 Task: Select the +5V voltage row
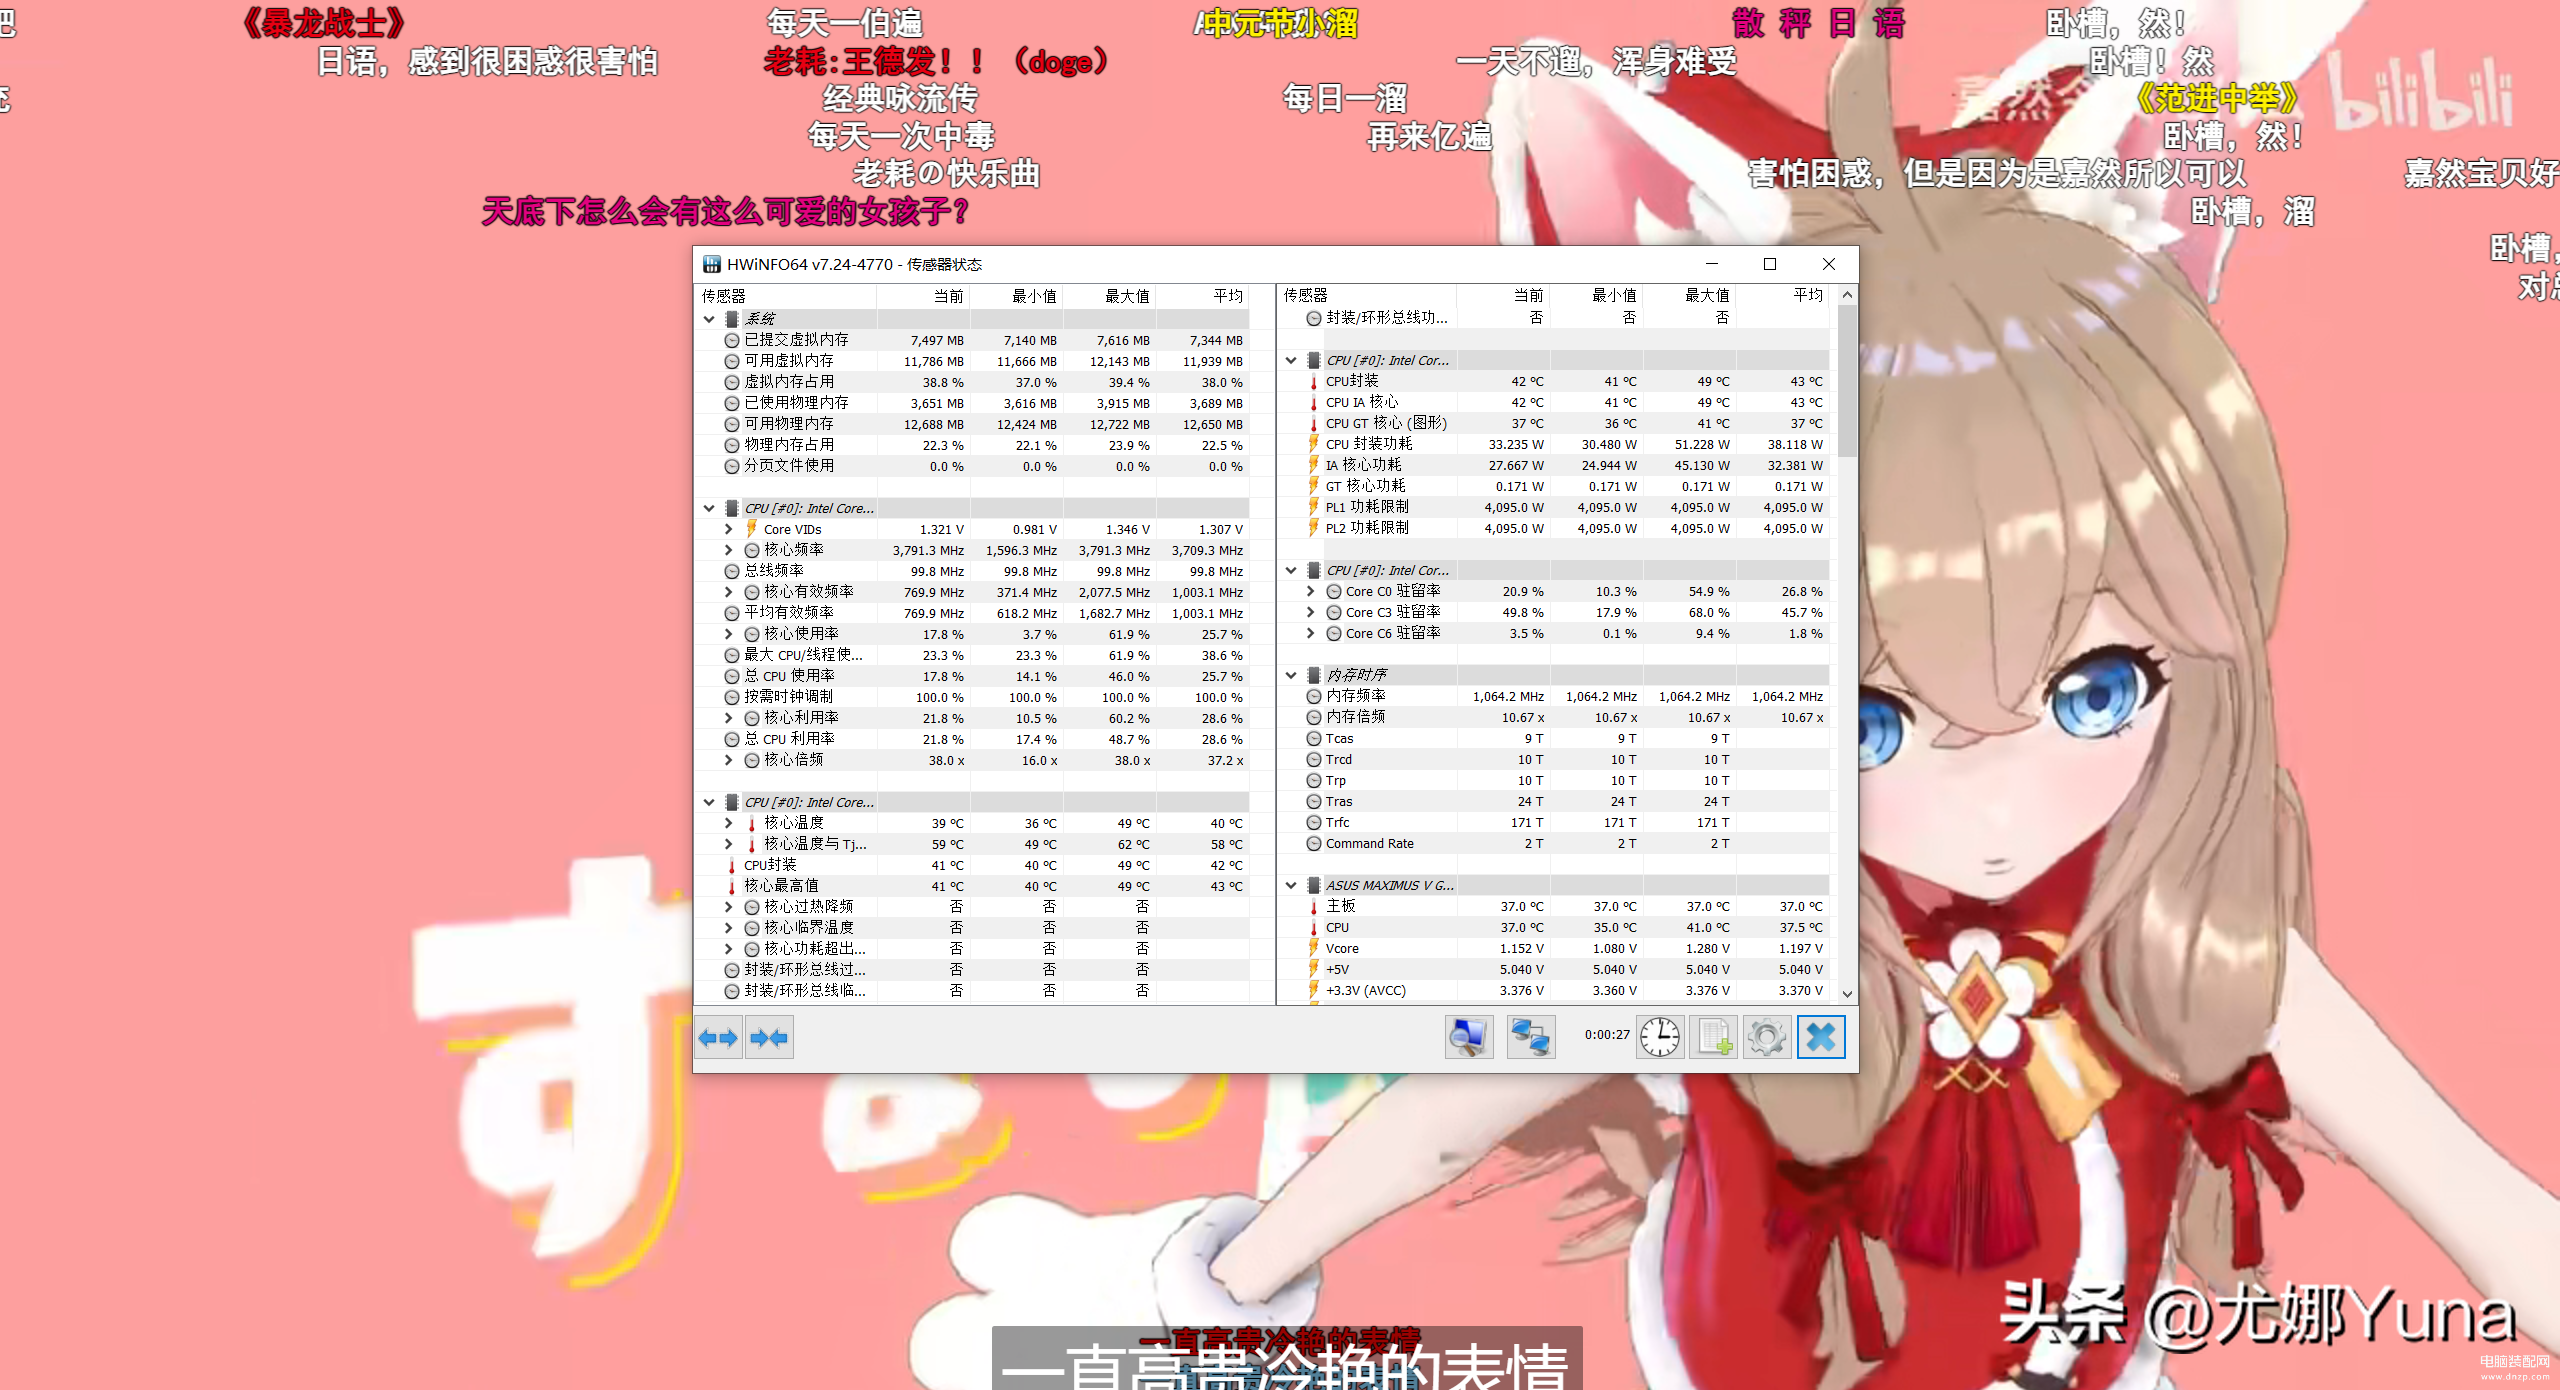point(1554,969)
